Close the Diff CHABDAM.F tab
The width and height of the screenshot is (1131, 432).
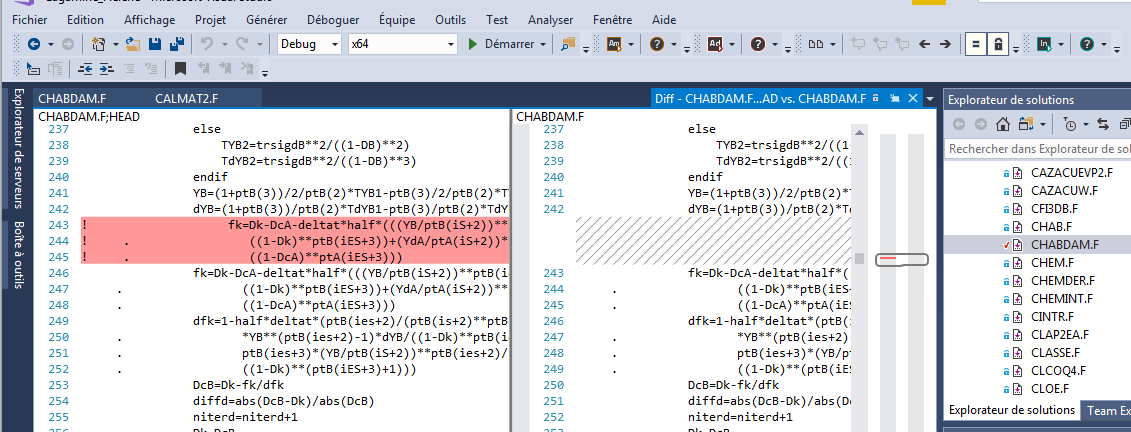(913, 98)
